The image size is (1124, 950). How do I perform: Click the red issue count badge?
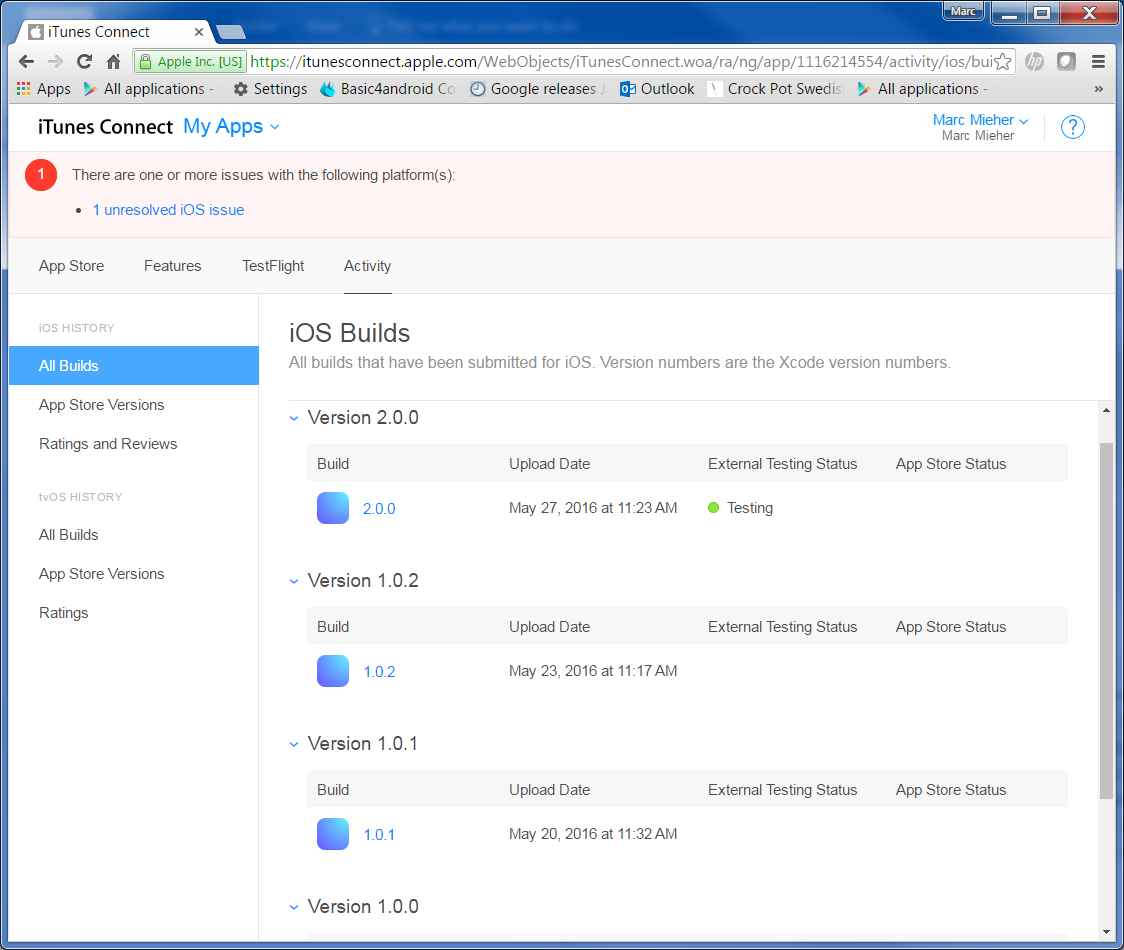pos(41,175)
